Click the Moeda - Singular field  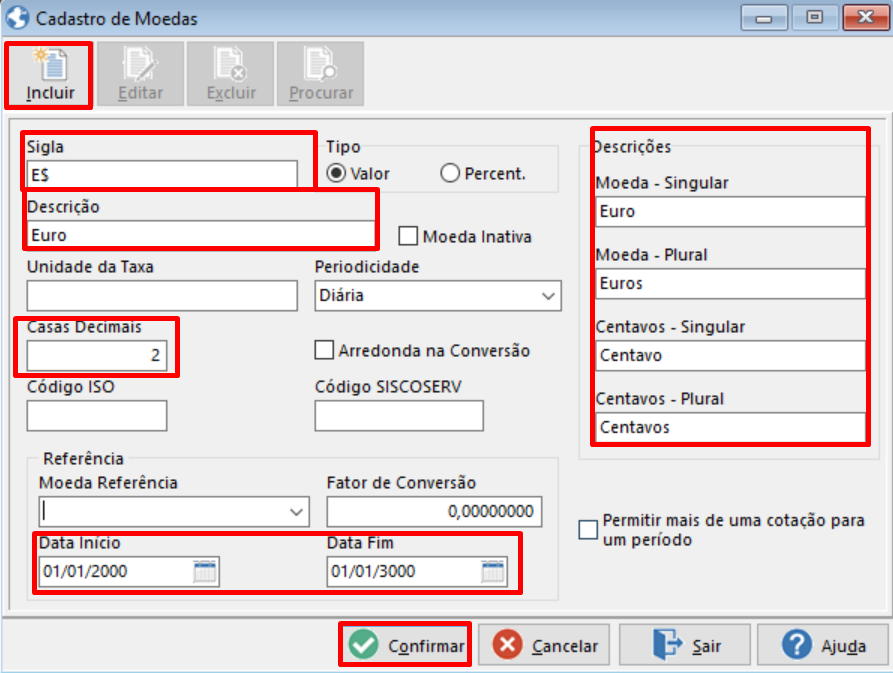coord(731,212)
